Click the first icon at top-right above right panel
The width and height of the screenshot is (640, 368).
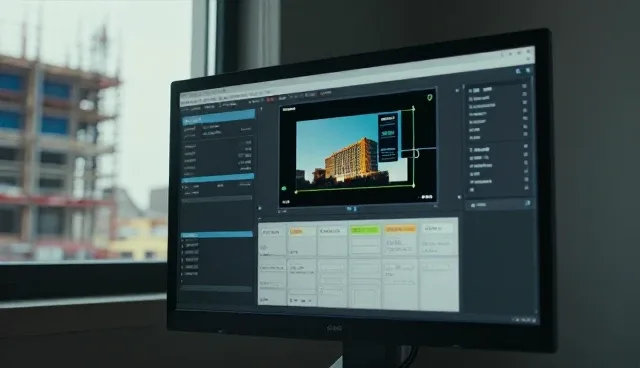pos(518,71)
